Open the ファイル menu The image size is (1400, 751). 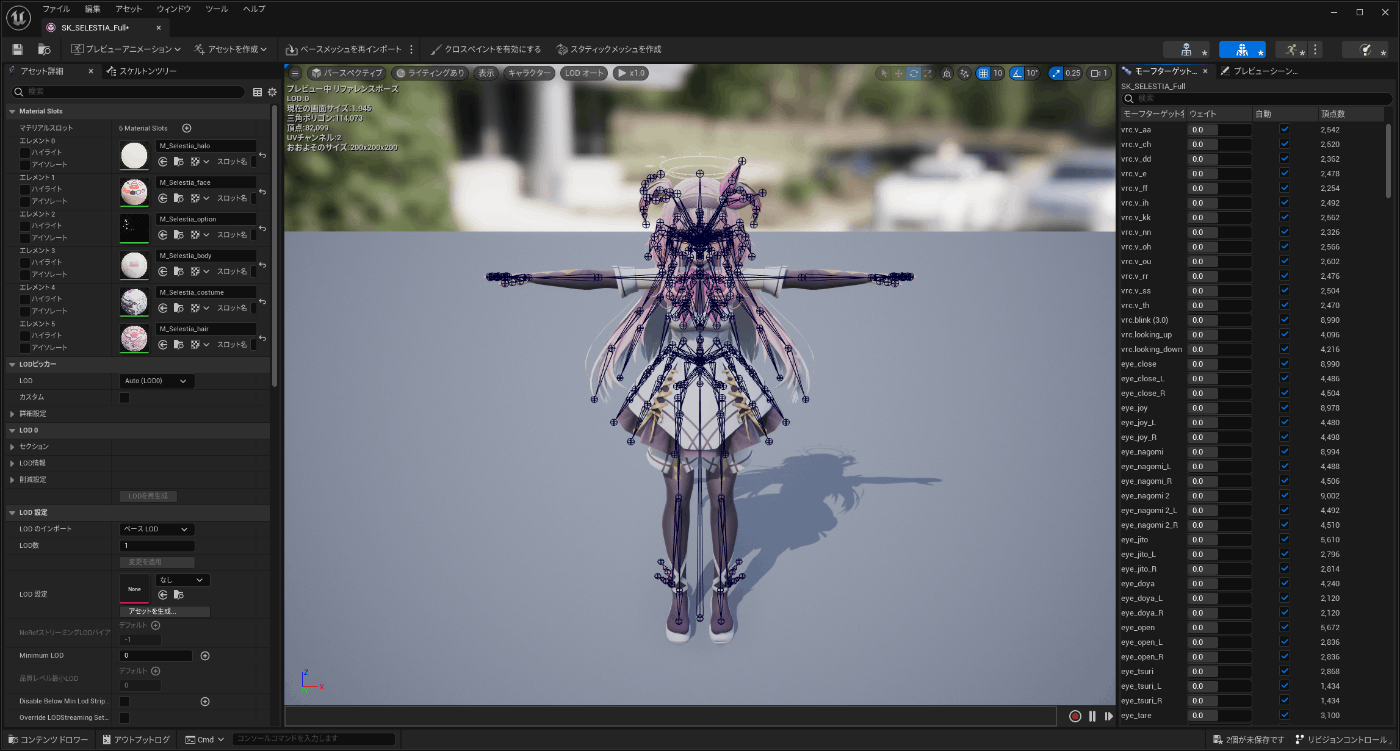[56, 9]
